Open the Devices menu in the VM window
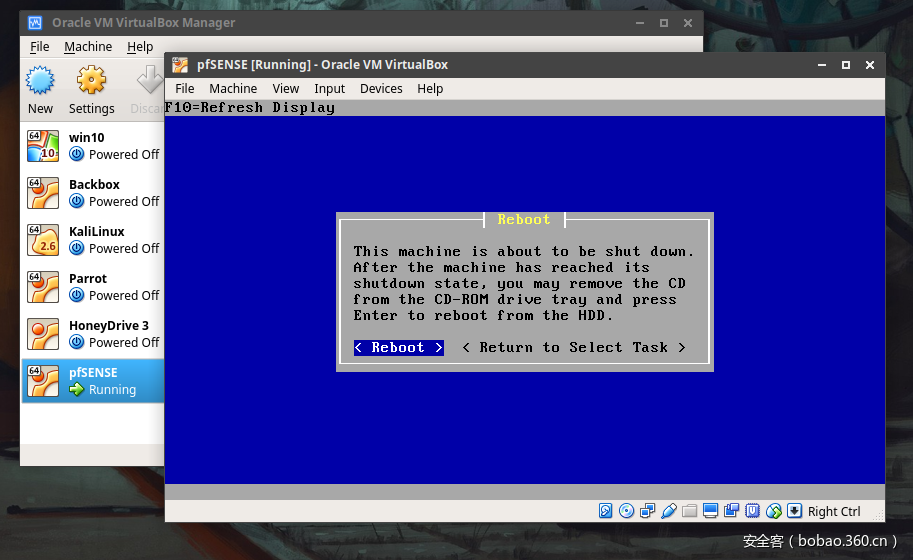Viewport: 913px width, 560px height. pyautogui.click(x=381, y=88)
